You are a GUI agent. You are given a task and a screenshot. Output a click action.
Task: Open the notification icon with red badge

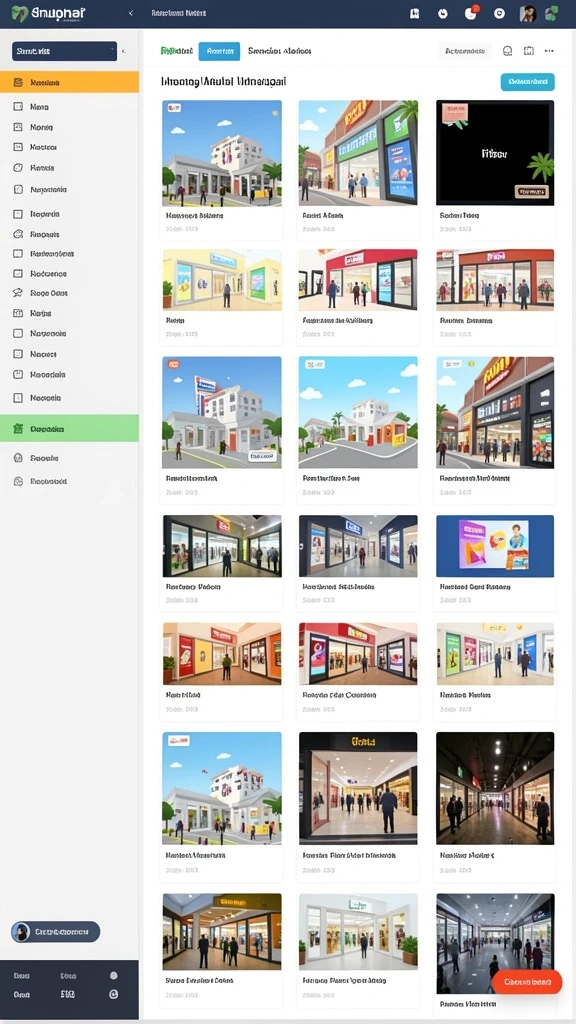click(471, 13)
